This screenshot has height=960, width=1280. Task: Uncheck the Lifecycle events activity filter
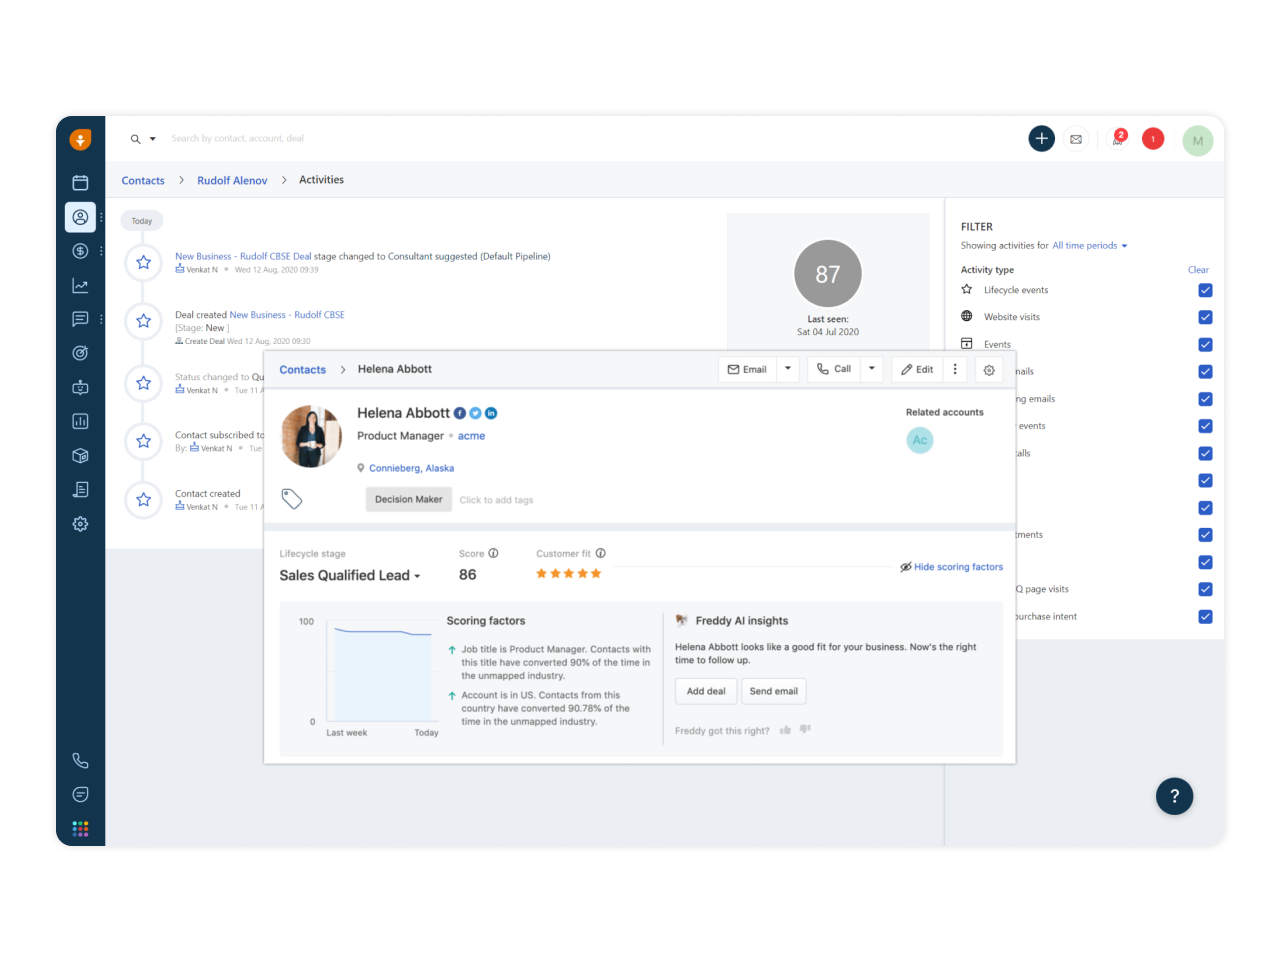click(x=1206, y=290)
